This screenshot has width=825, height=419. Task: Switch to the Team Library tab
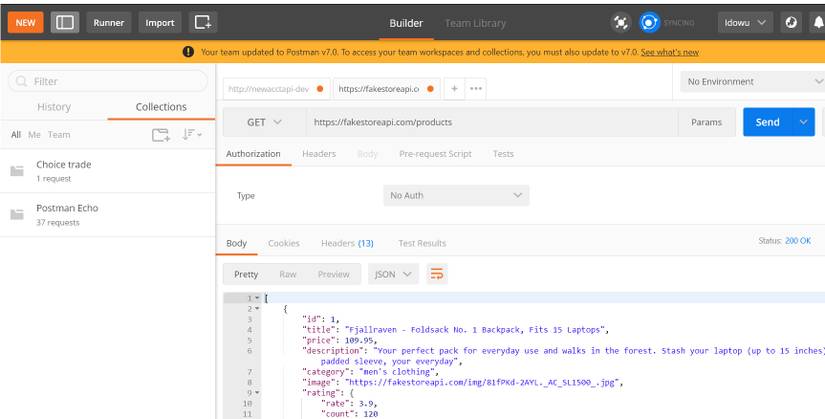tap(475, 23)
